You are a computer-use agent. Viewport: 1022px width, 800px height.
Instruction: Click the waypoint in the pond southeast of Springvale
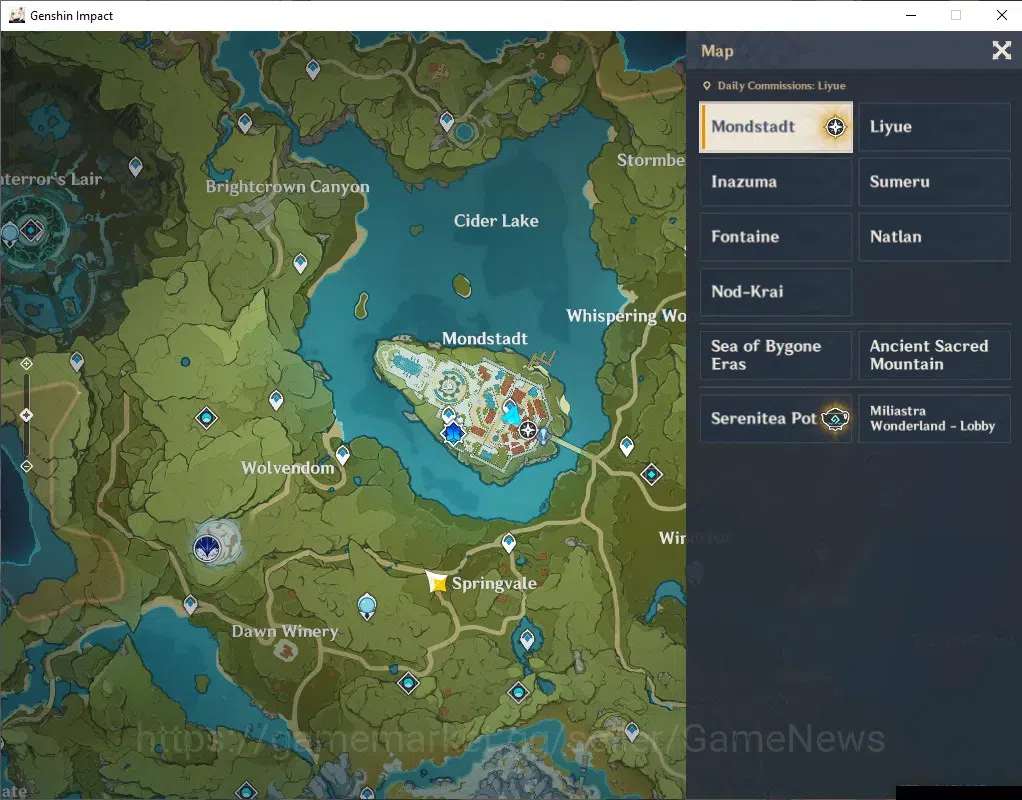click(527, 640)
